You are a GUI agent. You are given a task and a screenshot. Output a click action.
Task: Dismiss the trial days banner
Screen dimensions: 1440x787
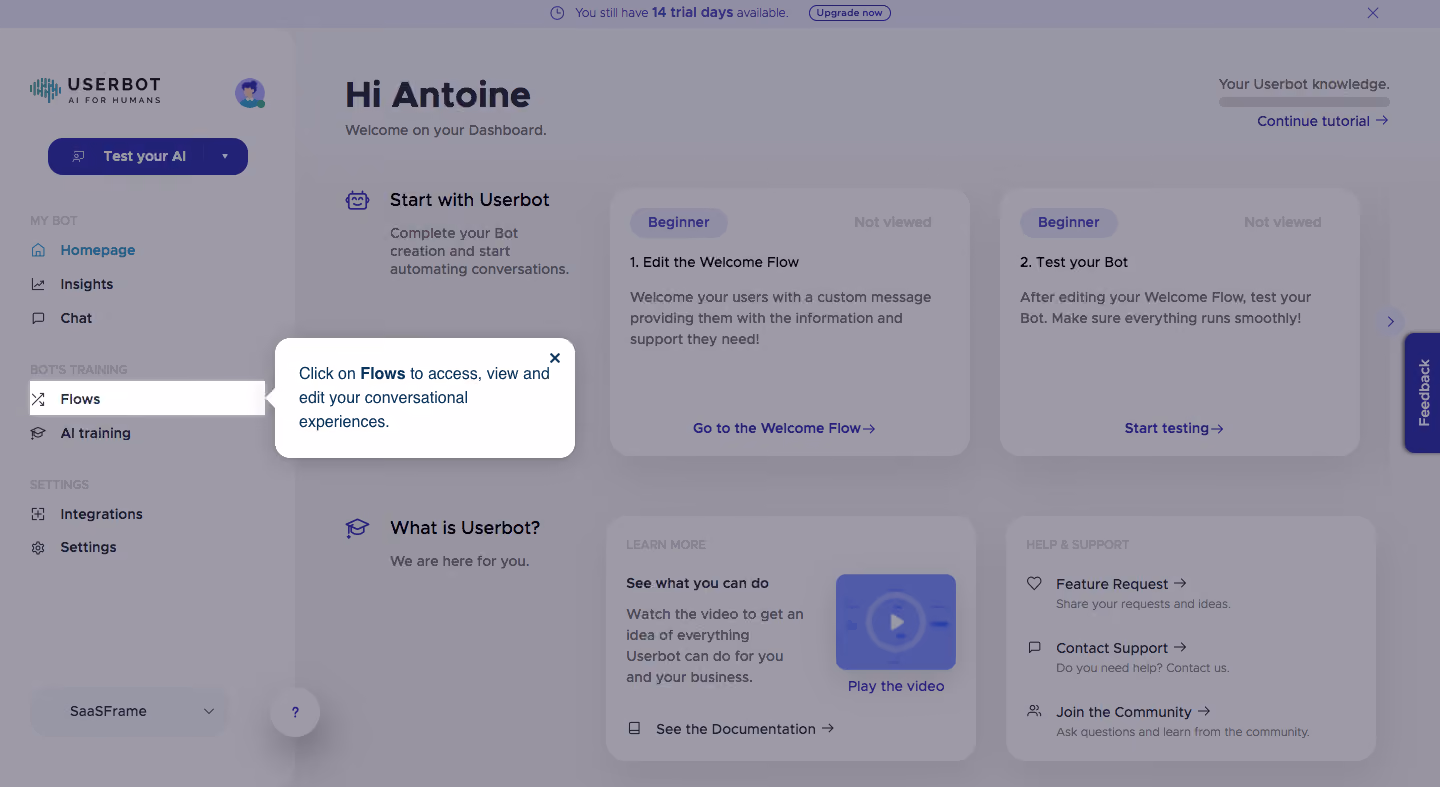[1373, 13]
